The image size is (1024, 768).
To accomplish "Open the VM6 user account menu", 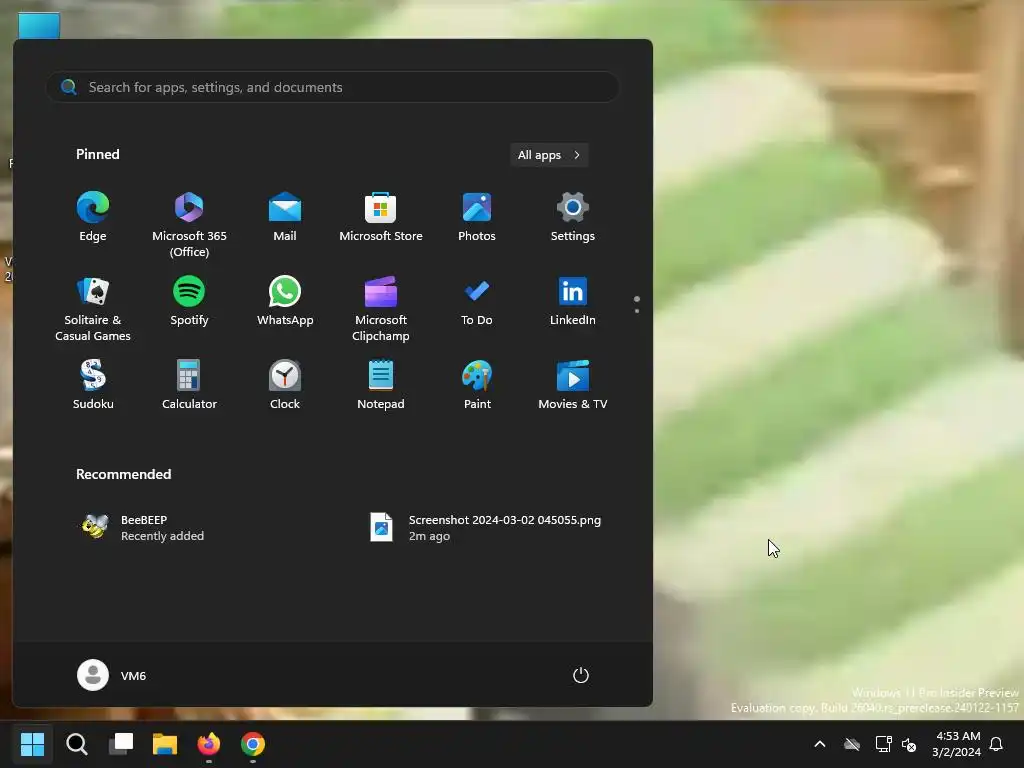I will click(x=112, y=675).
